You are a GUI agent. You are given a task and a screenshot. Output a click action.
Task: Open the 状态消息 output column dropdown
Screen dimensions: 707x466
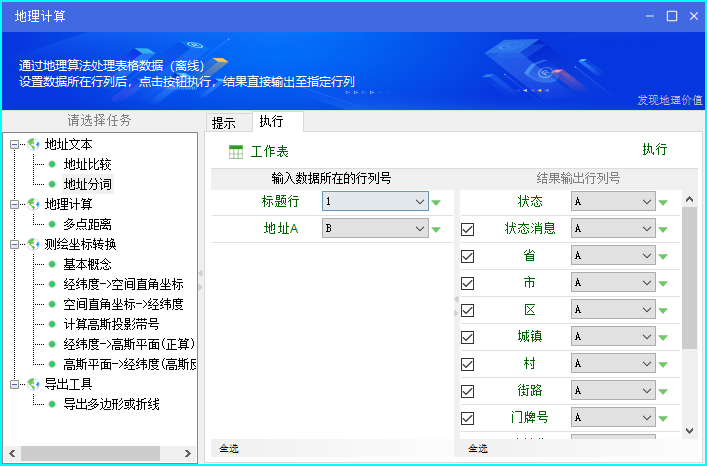tap(613, 228)
